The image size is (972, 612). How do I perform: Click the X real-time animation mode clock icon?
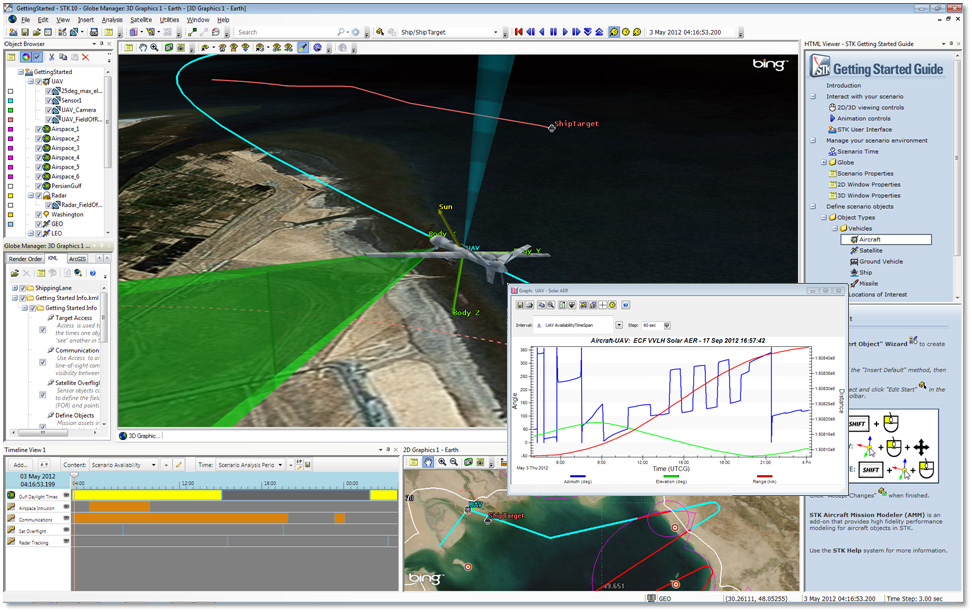637,32
